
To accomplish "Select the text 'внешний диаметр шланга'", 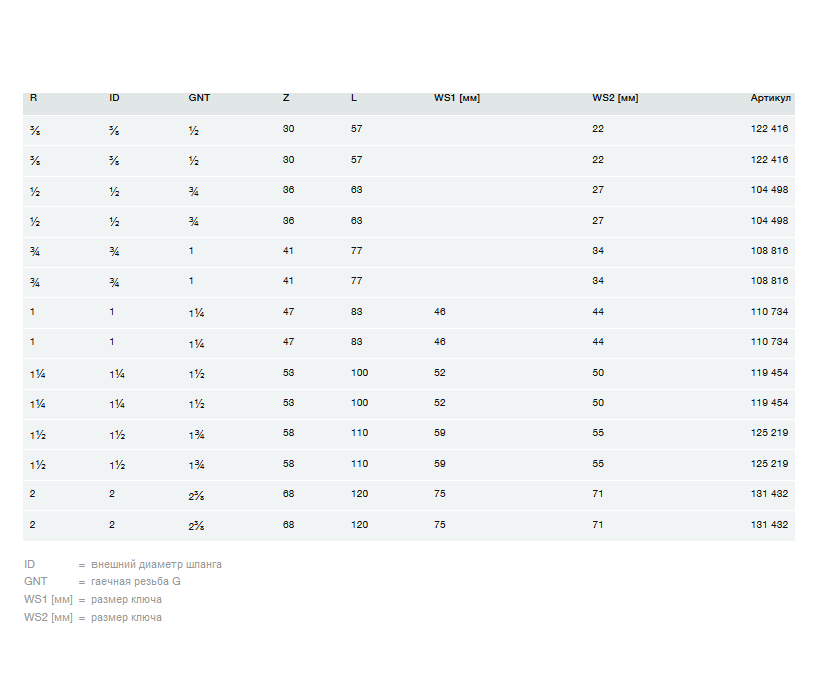I will (156, 564).
